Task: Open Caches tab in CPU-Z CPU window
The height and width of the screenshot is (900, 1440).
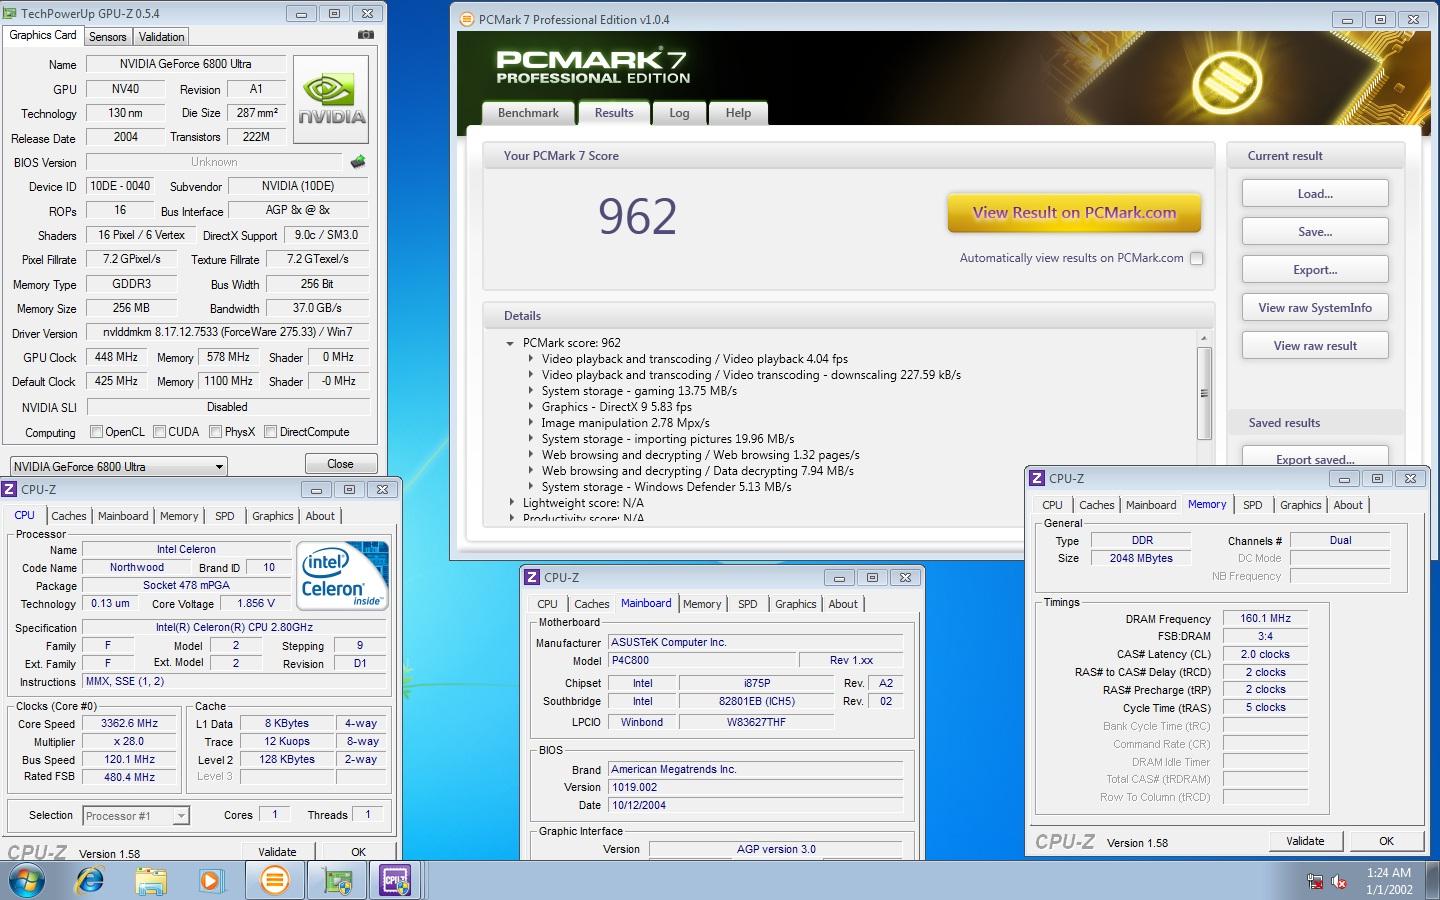Action: point(68,516)
